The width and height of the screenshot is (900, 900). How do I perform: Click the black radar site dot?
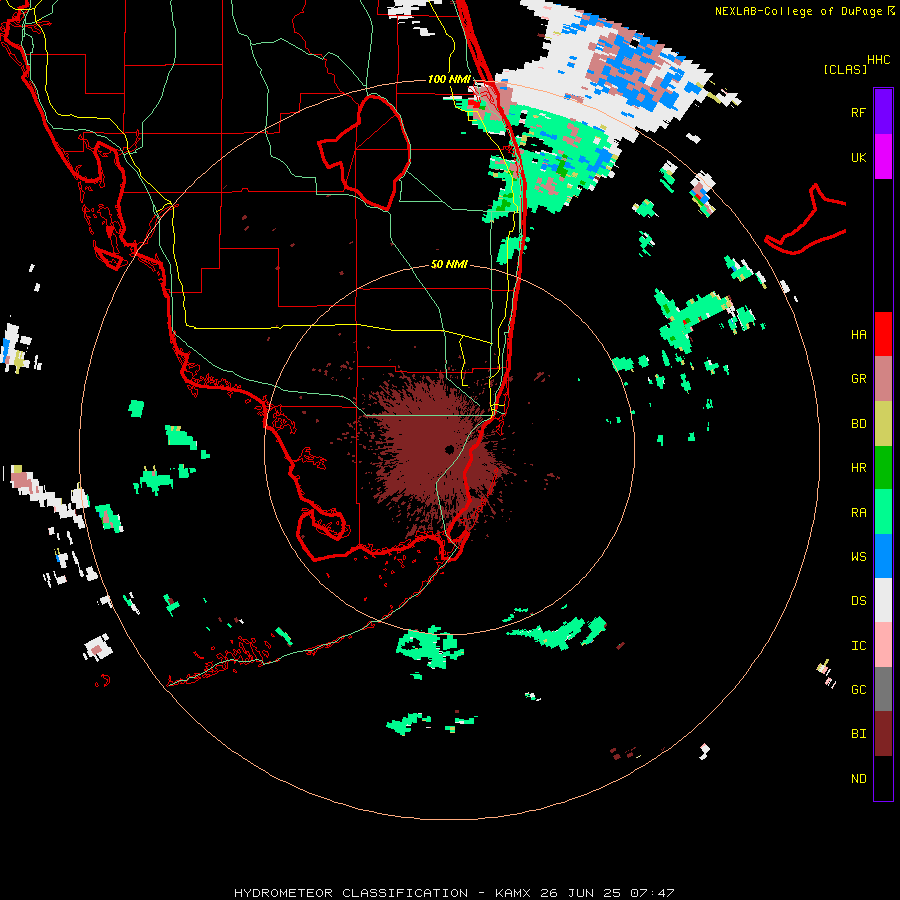pos(449,449)
